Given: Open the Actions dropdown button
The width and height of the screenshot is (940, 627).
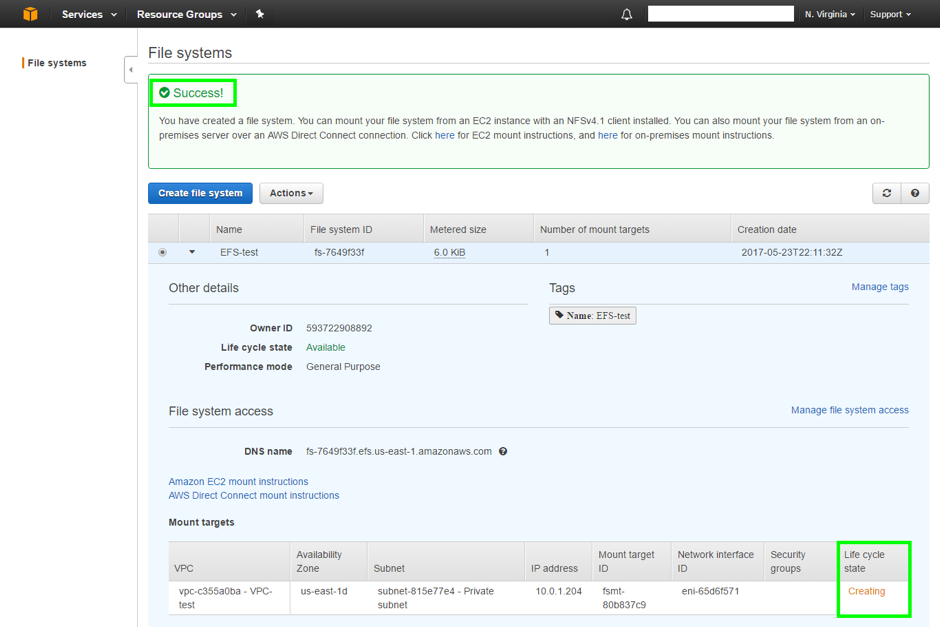Looking at the screenshot, I should click(x=291, y=193).
